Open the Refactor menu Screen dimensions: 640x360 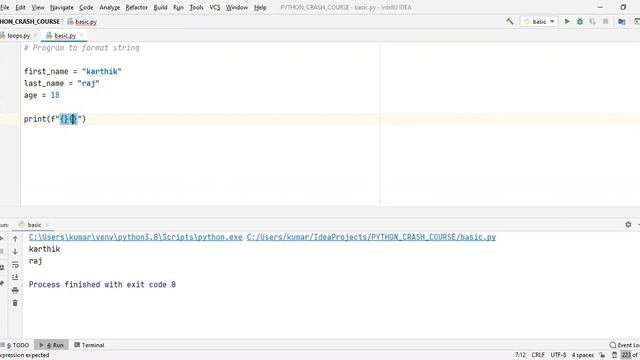point(136,7)
